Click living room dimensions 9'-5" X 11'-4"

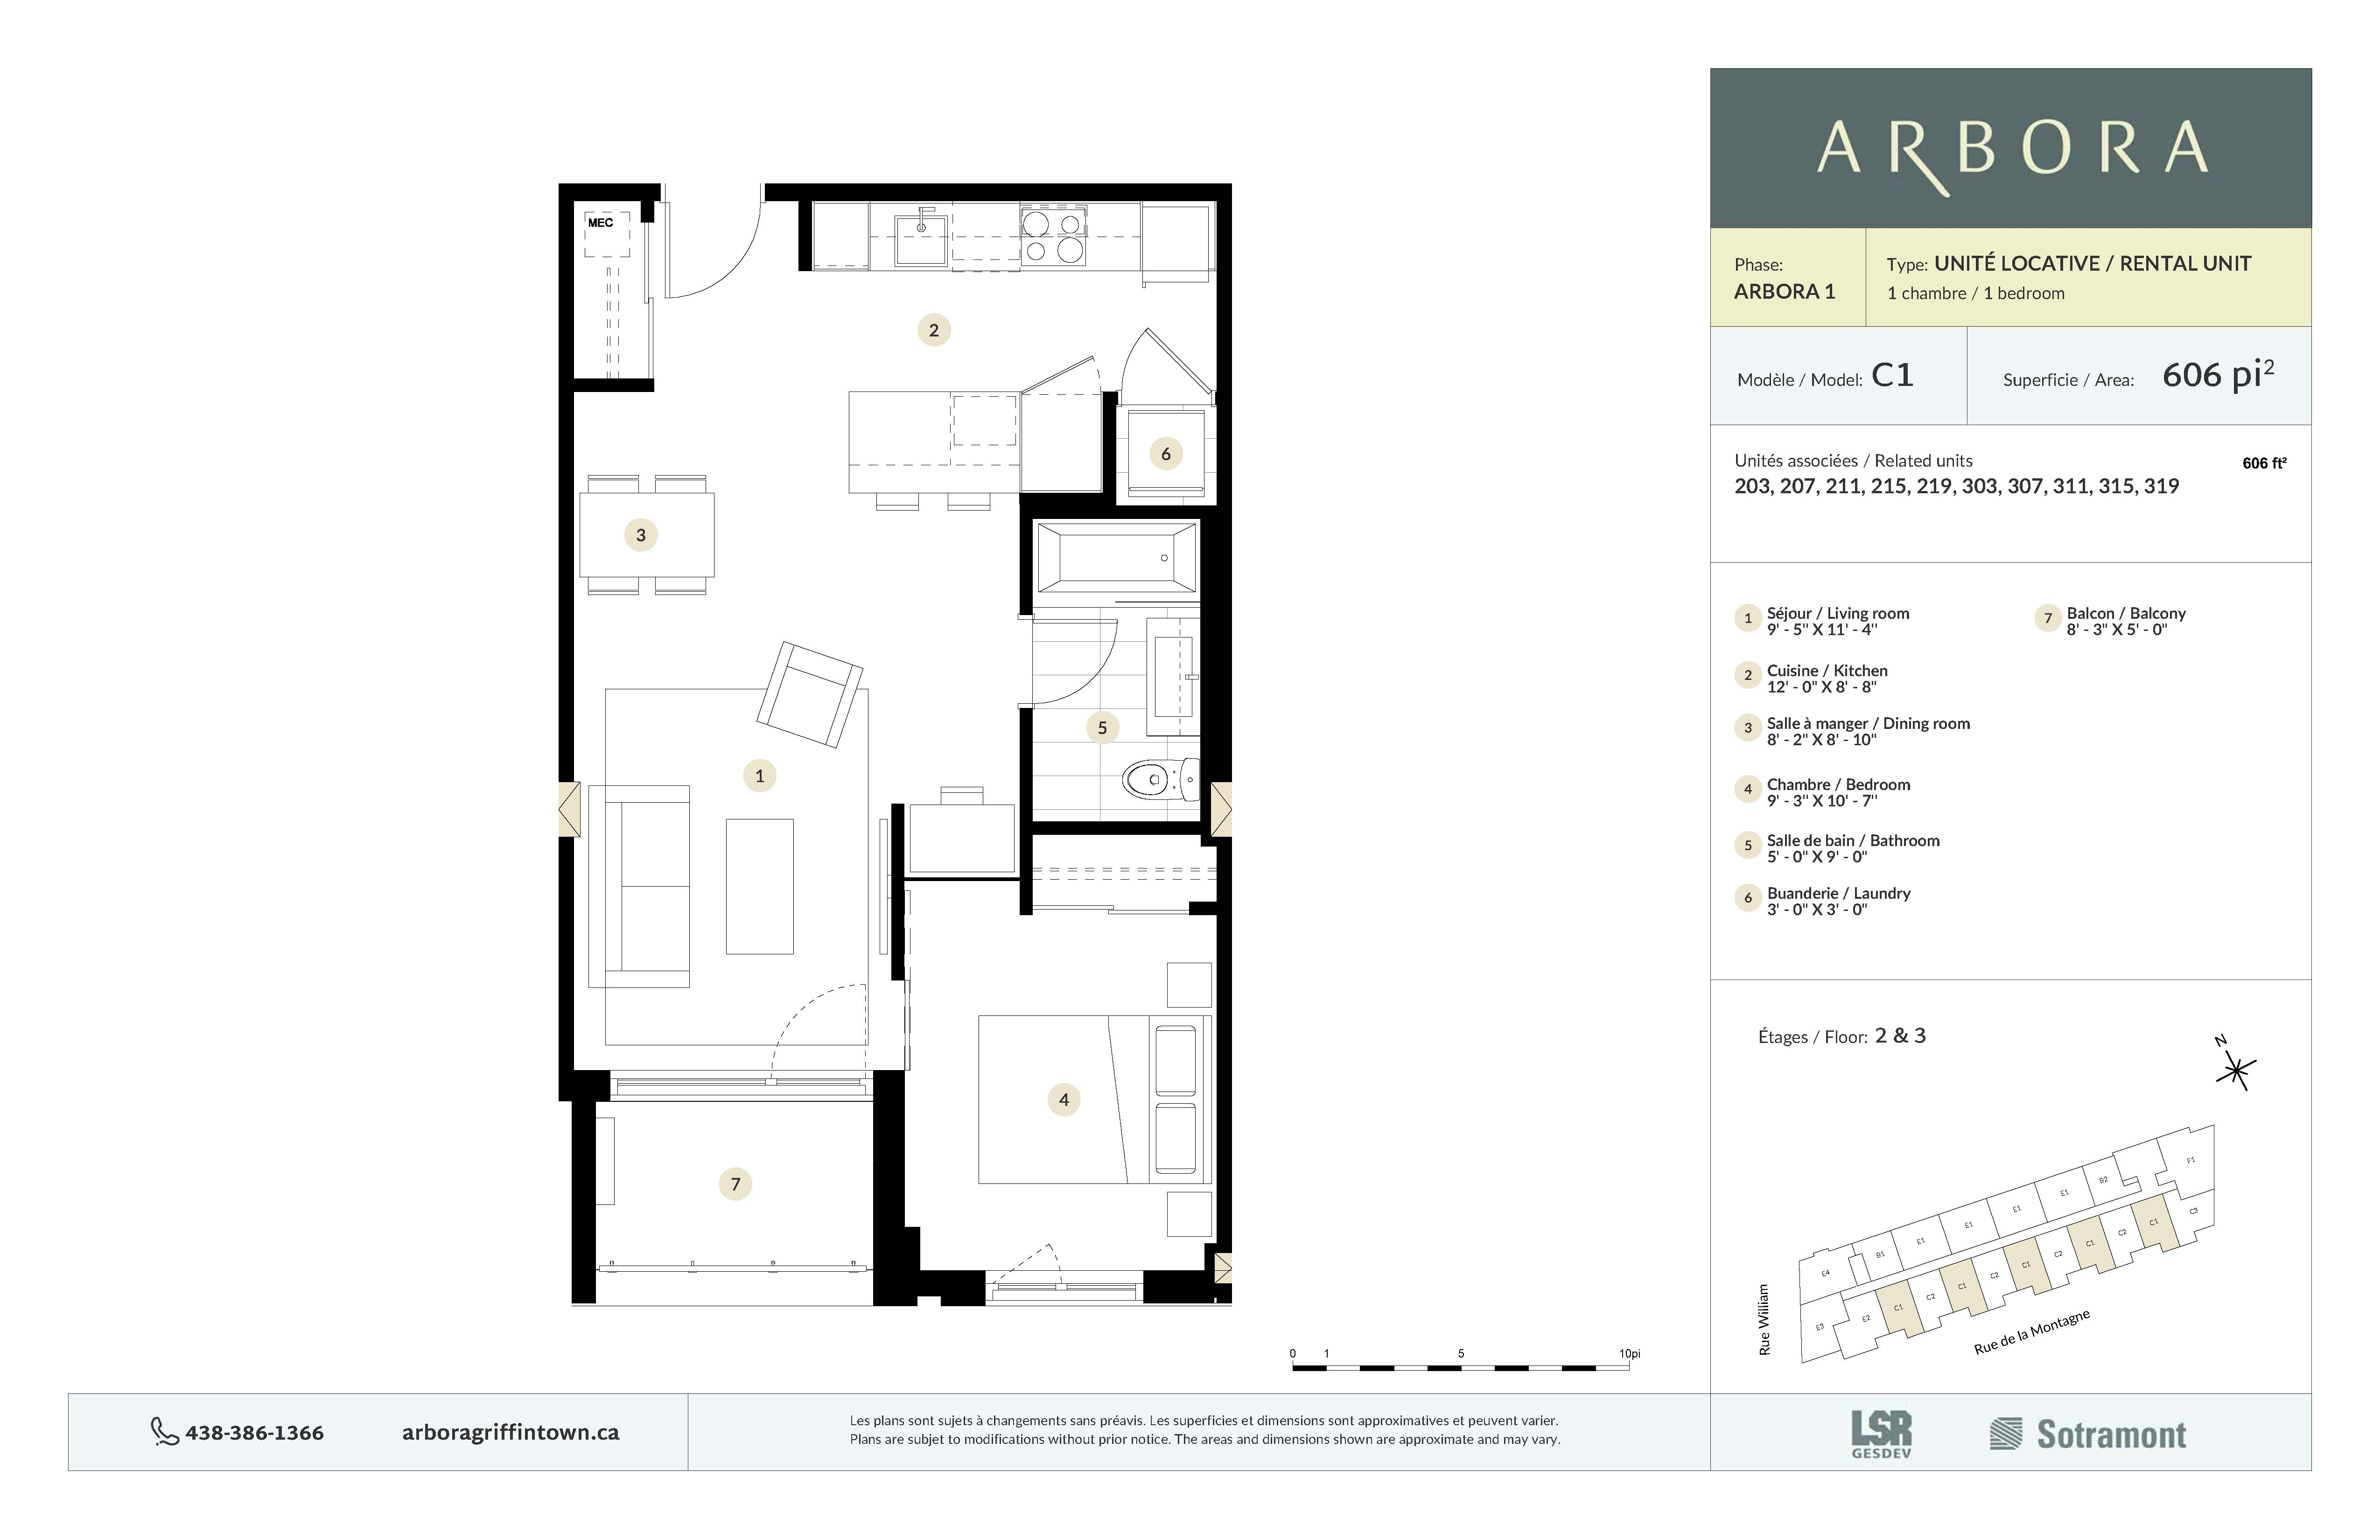tap(1822, 630)
